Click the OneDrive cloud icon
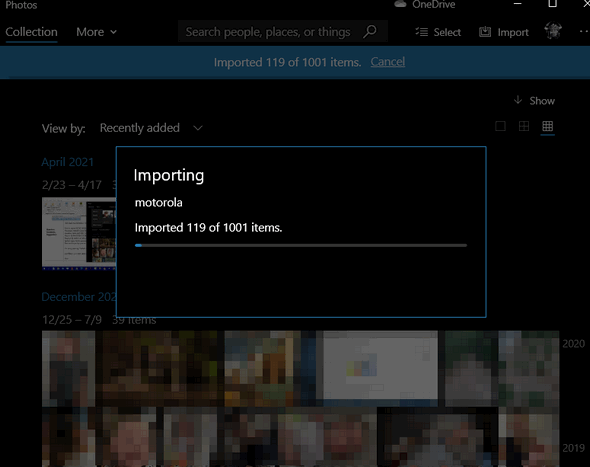Screen dimensions: 590x467 pos(400,4)
